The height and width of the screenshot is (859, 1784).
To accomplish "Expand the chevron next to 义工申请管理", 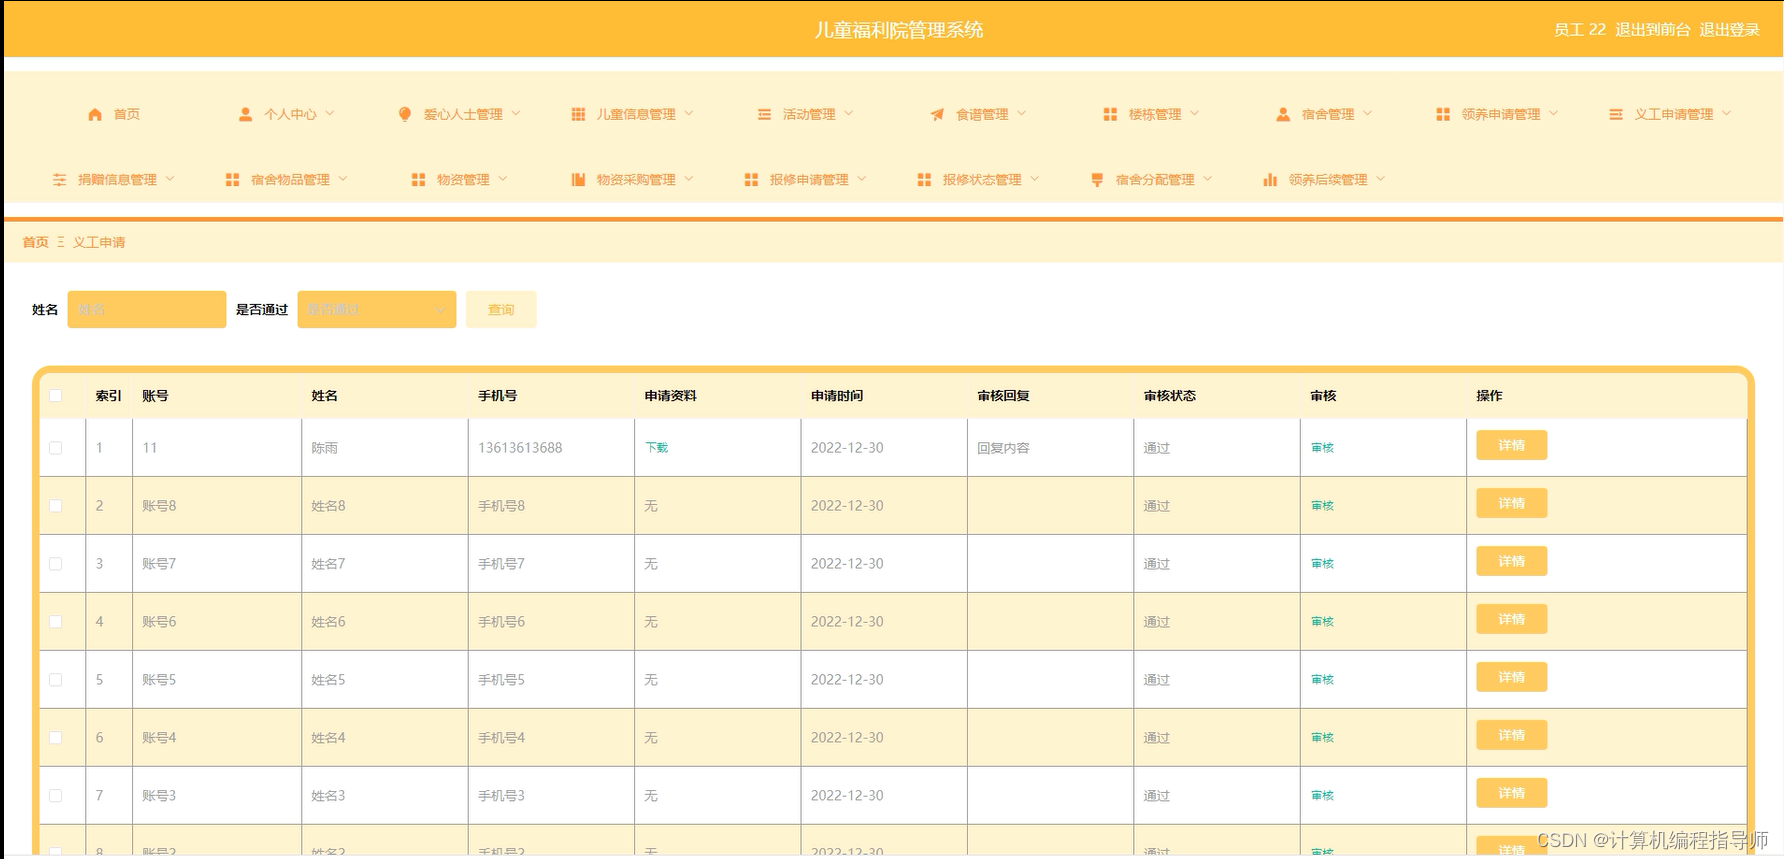I will click(x=1727, y=114).
